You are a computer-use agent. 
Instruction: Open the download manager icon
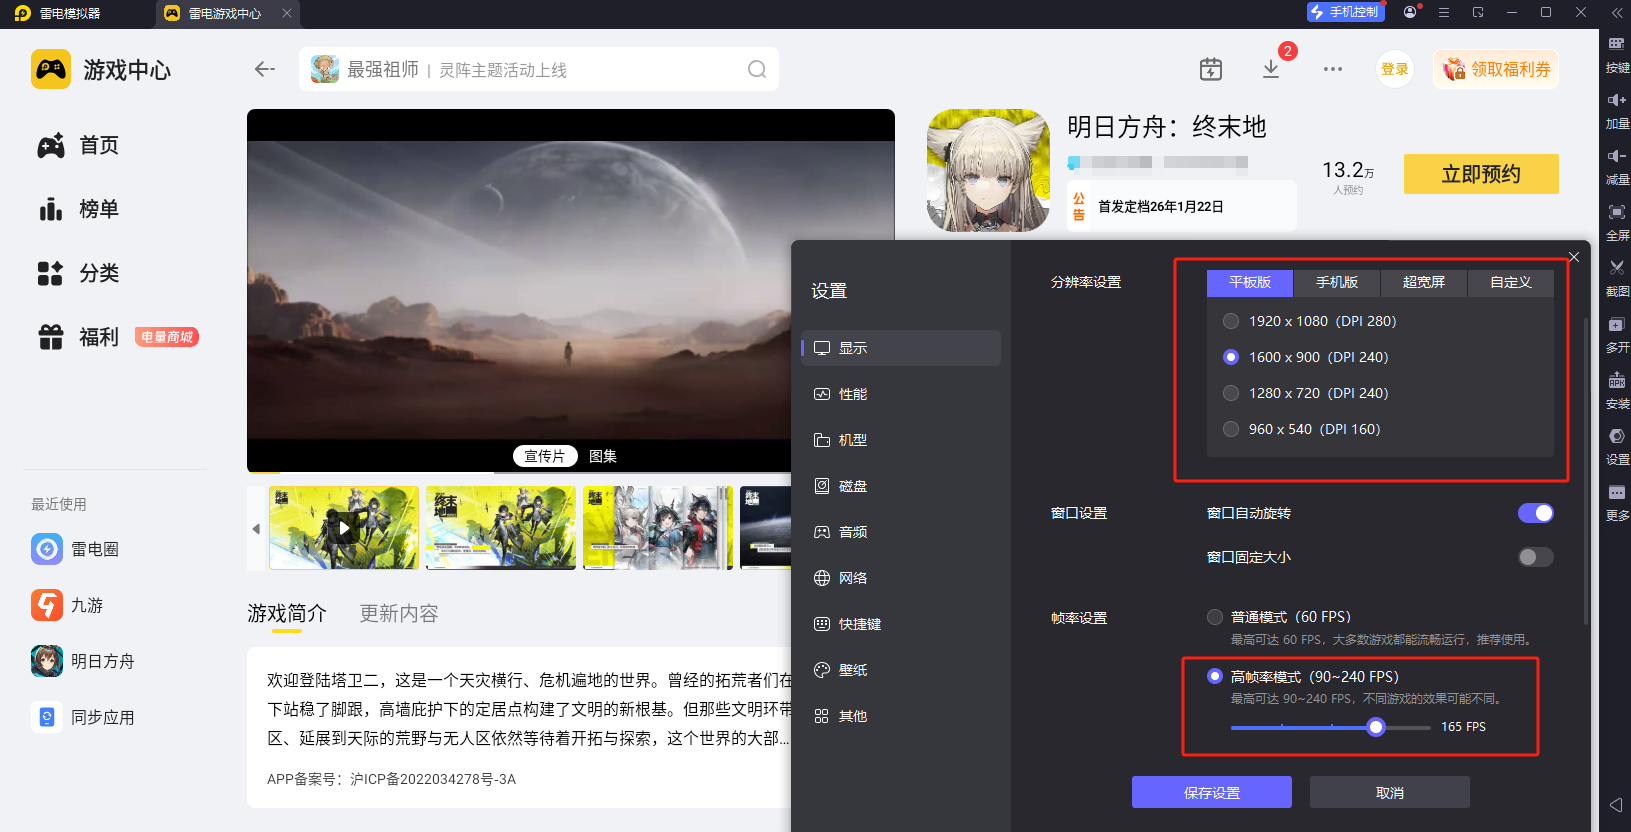coord(1271,69)
